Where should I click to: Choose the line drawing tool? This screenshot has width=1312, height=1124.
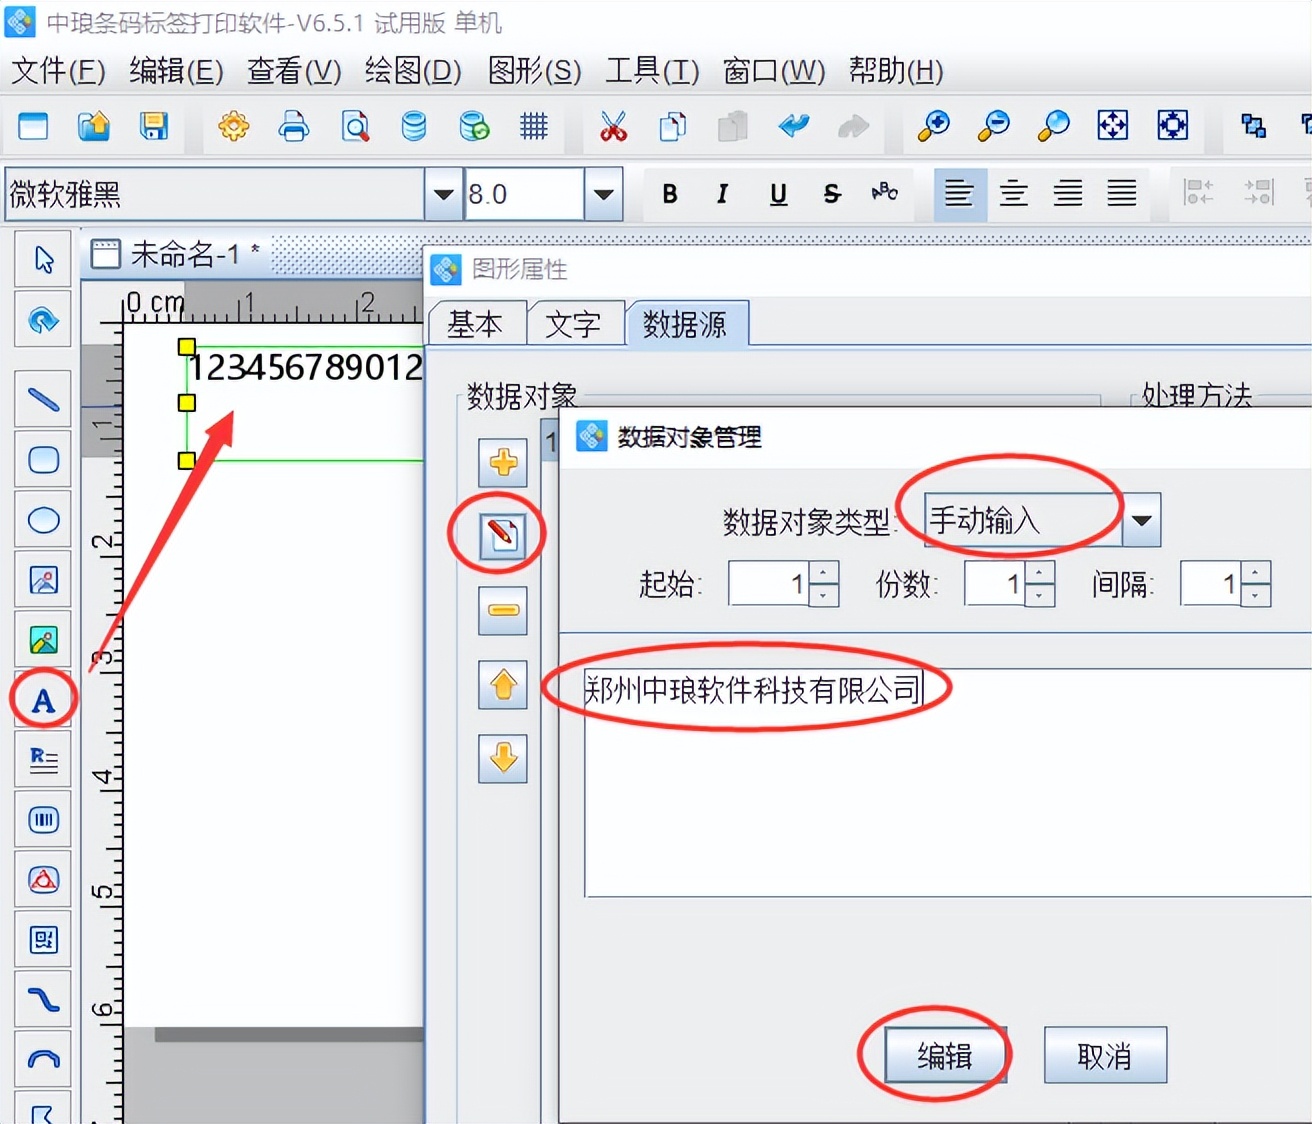(43, 398)
